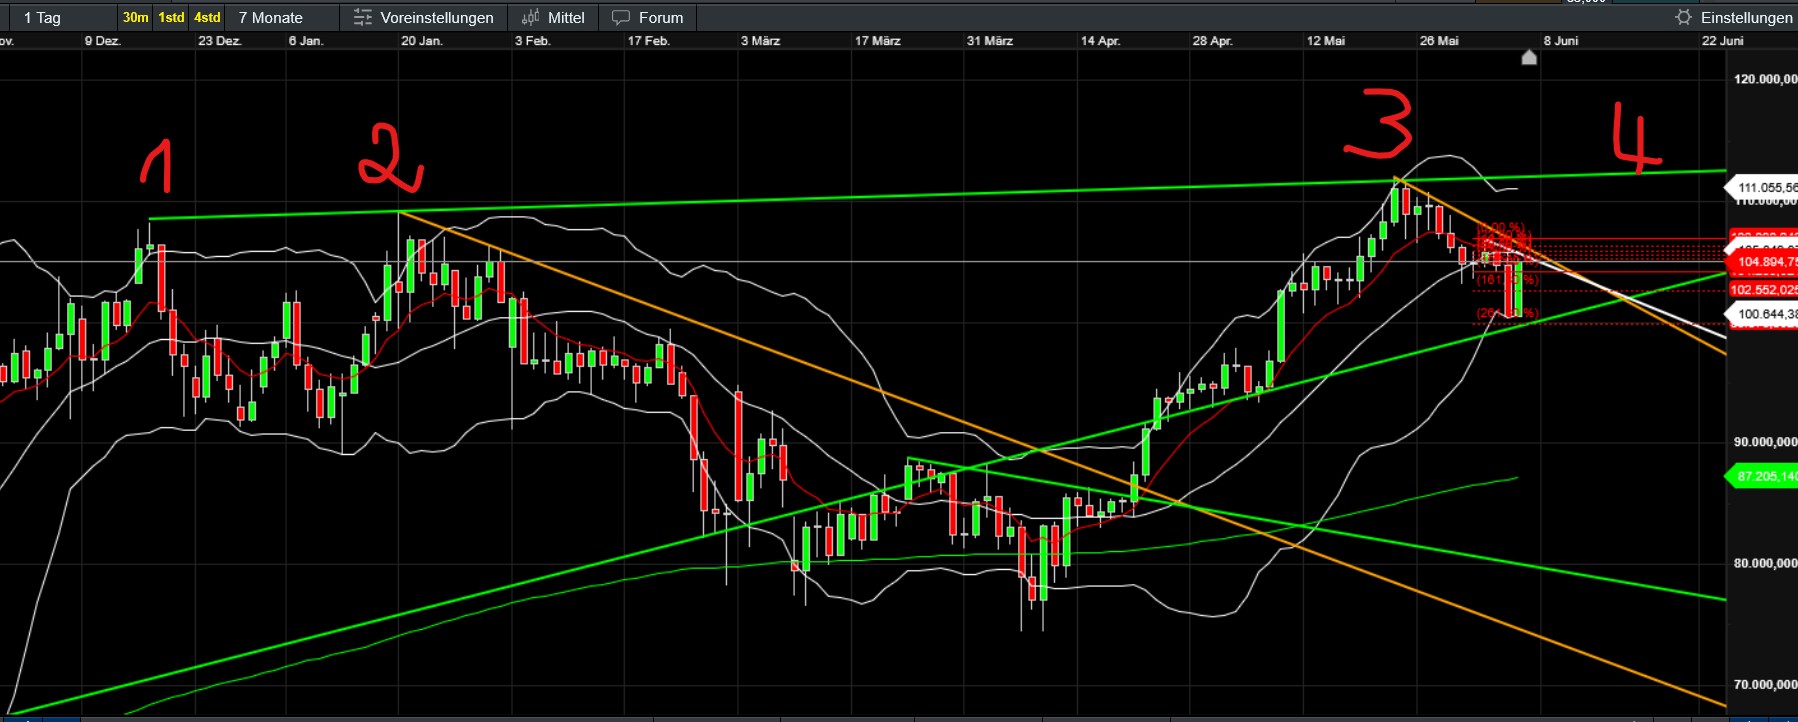Click the 20 Jan. date label
The image size is (1798, 722).
tap(421, 41)
